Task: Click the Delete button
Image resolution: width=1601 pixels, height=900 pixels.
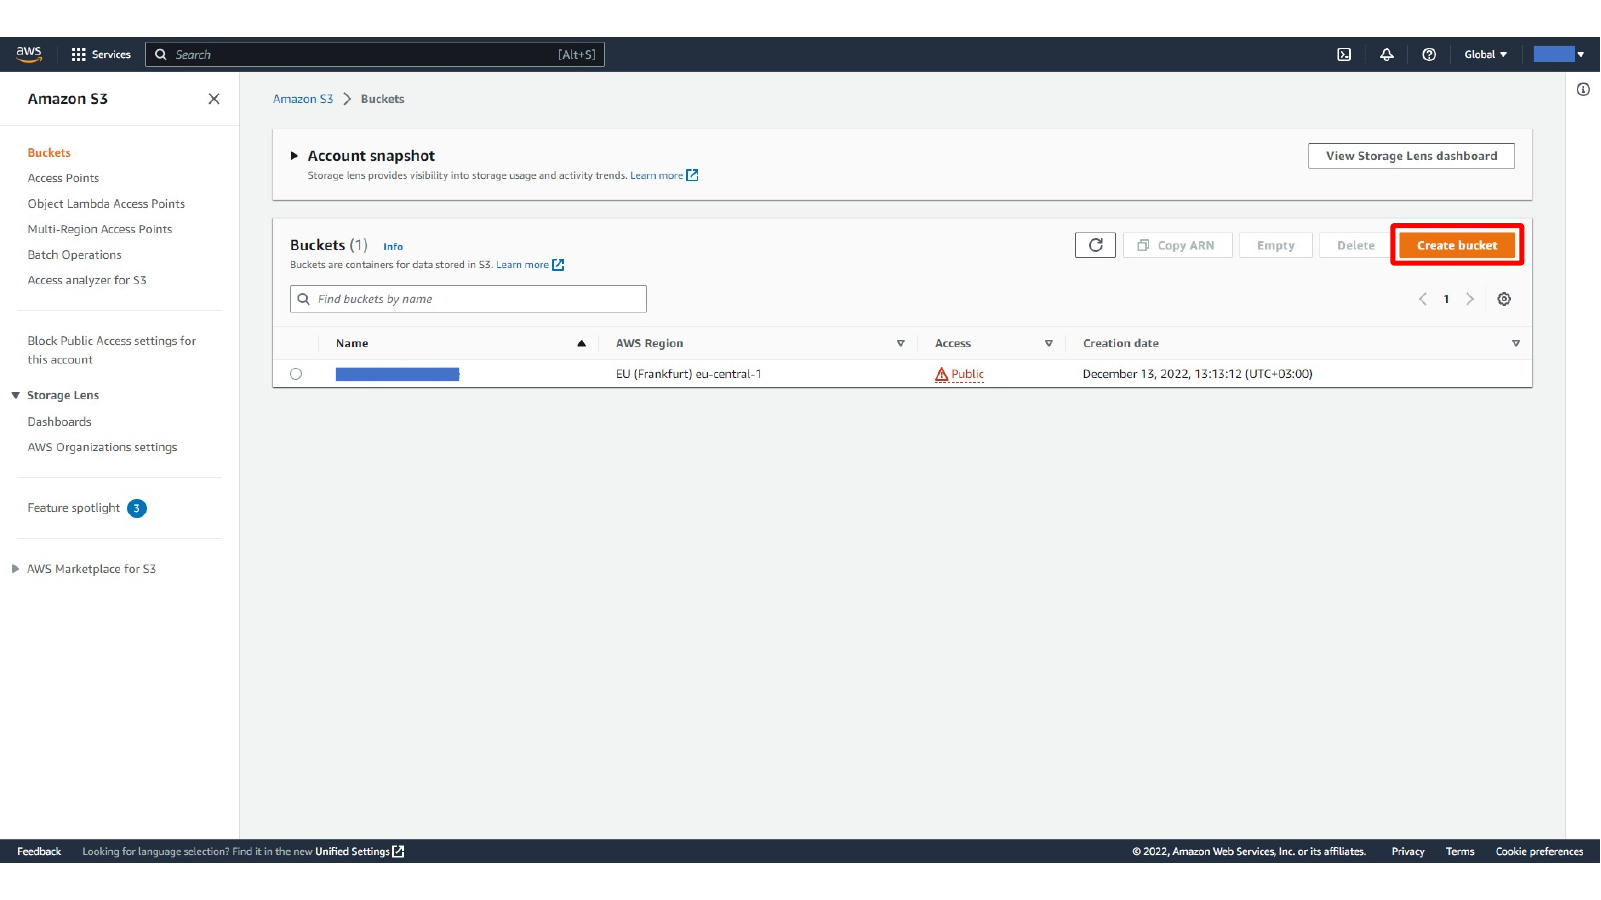Action: pyautogui.click(x=1355, y=245)
